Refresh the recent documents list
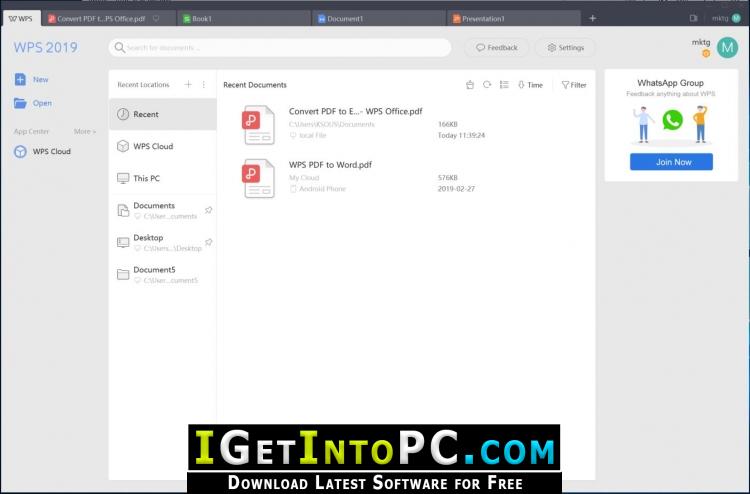The width and height of the screenshot is (750, 494). click(x=487, y=84)
